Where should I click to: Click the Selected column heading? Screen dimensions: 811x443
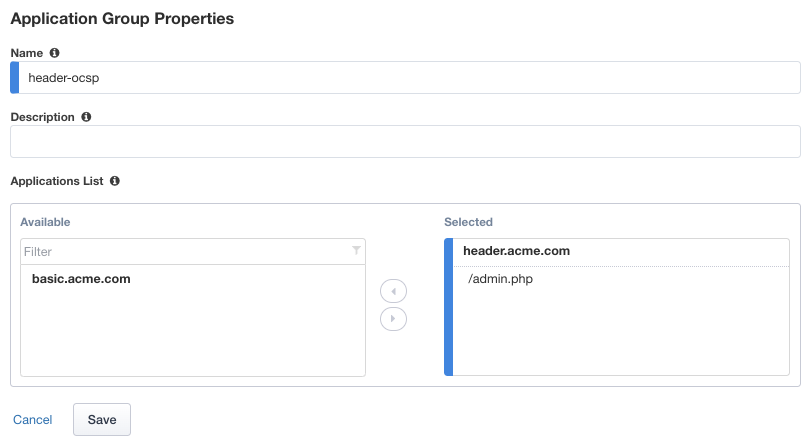point(468,222)
